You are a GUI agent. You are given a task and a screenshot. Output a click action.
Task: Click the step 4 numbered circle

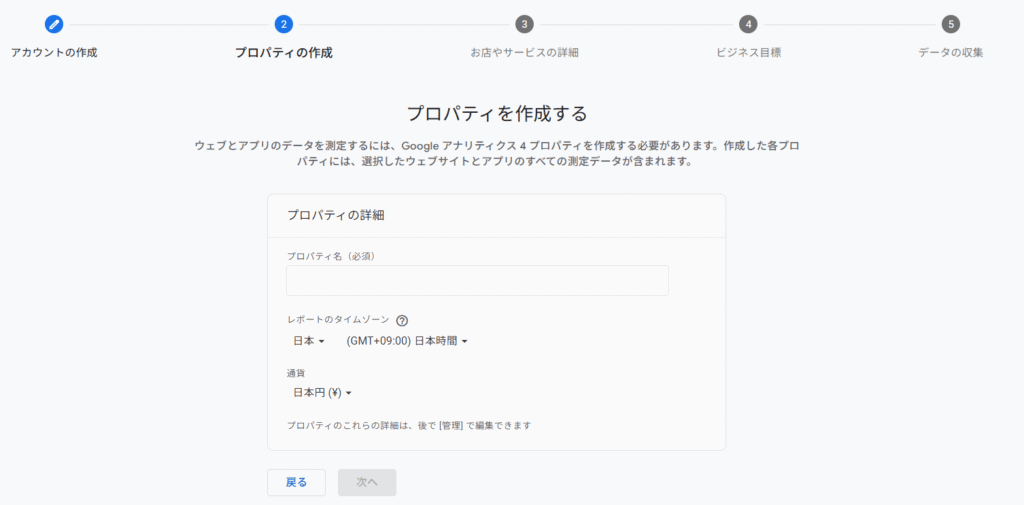point(748,24)
